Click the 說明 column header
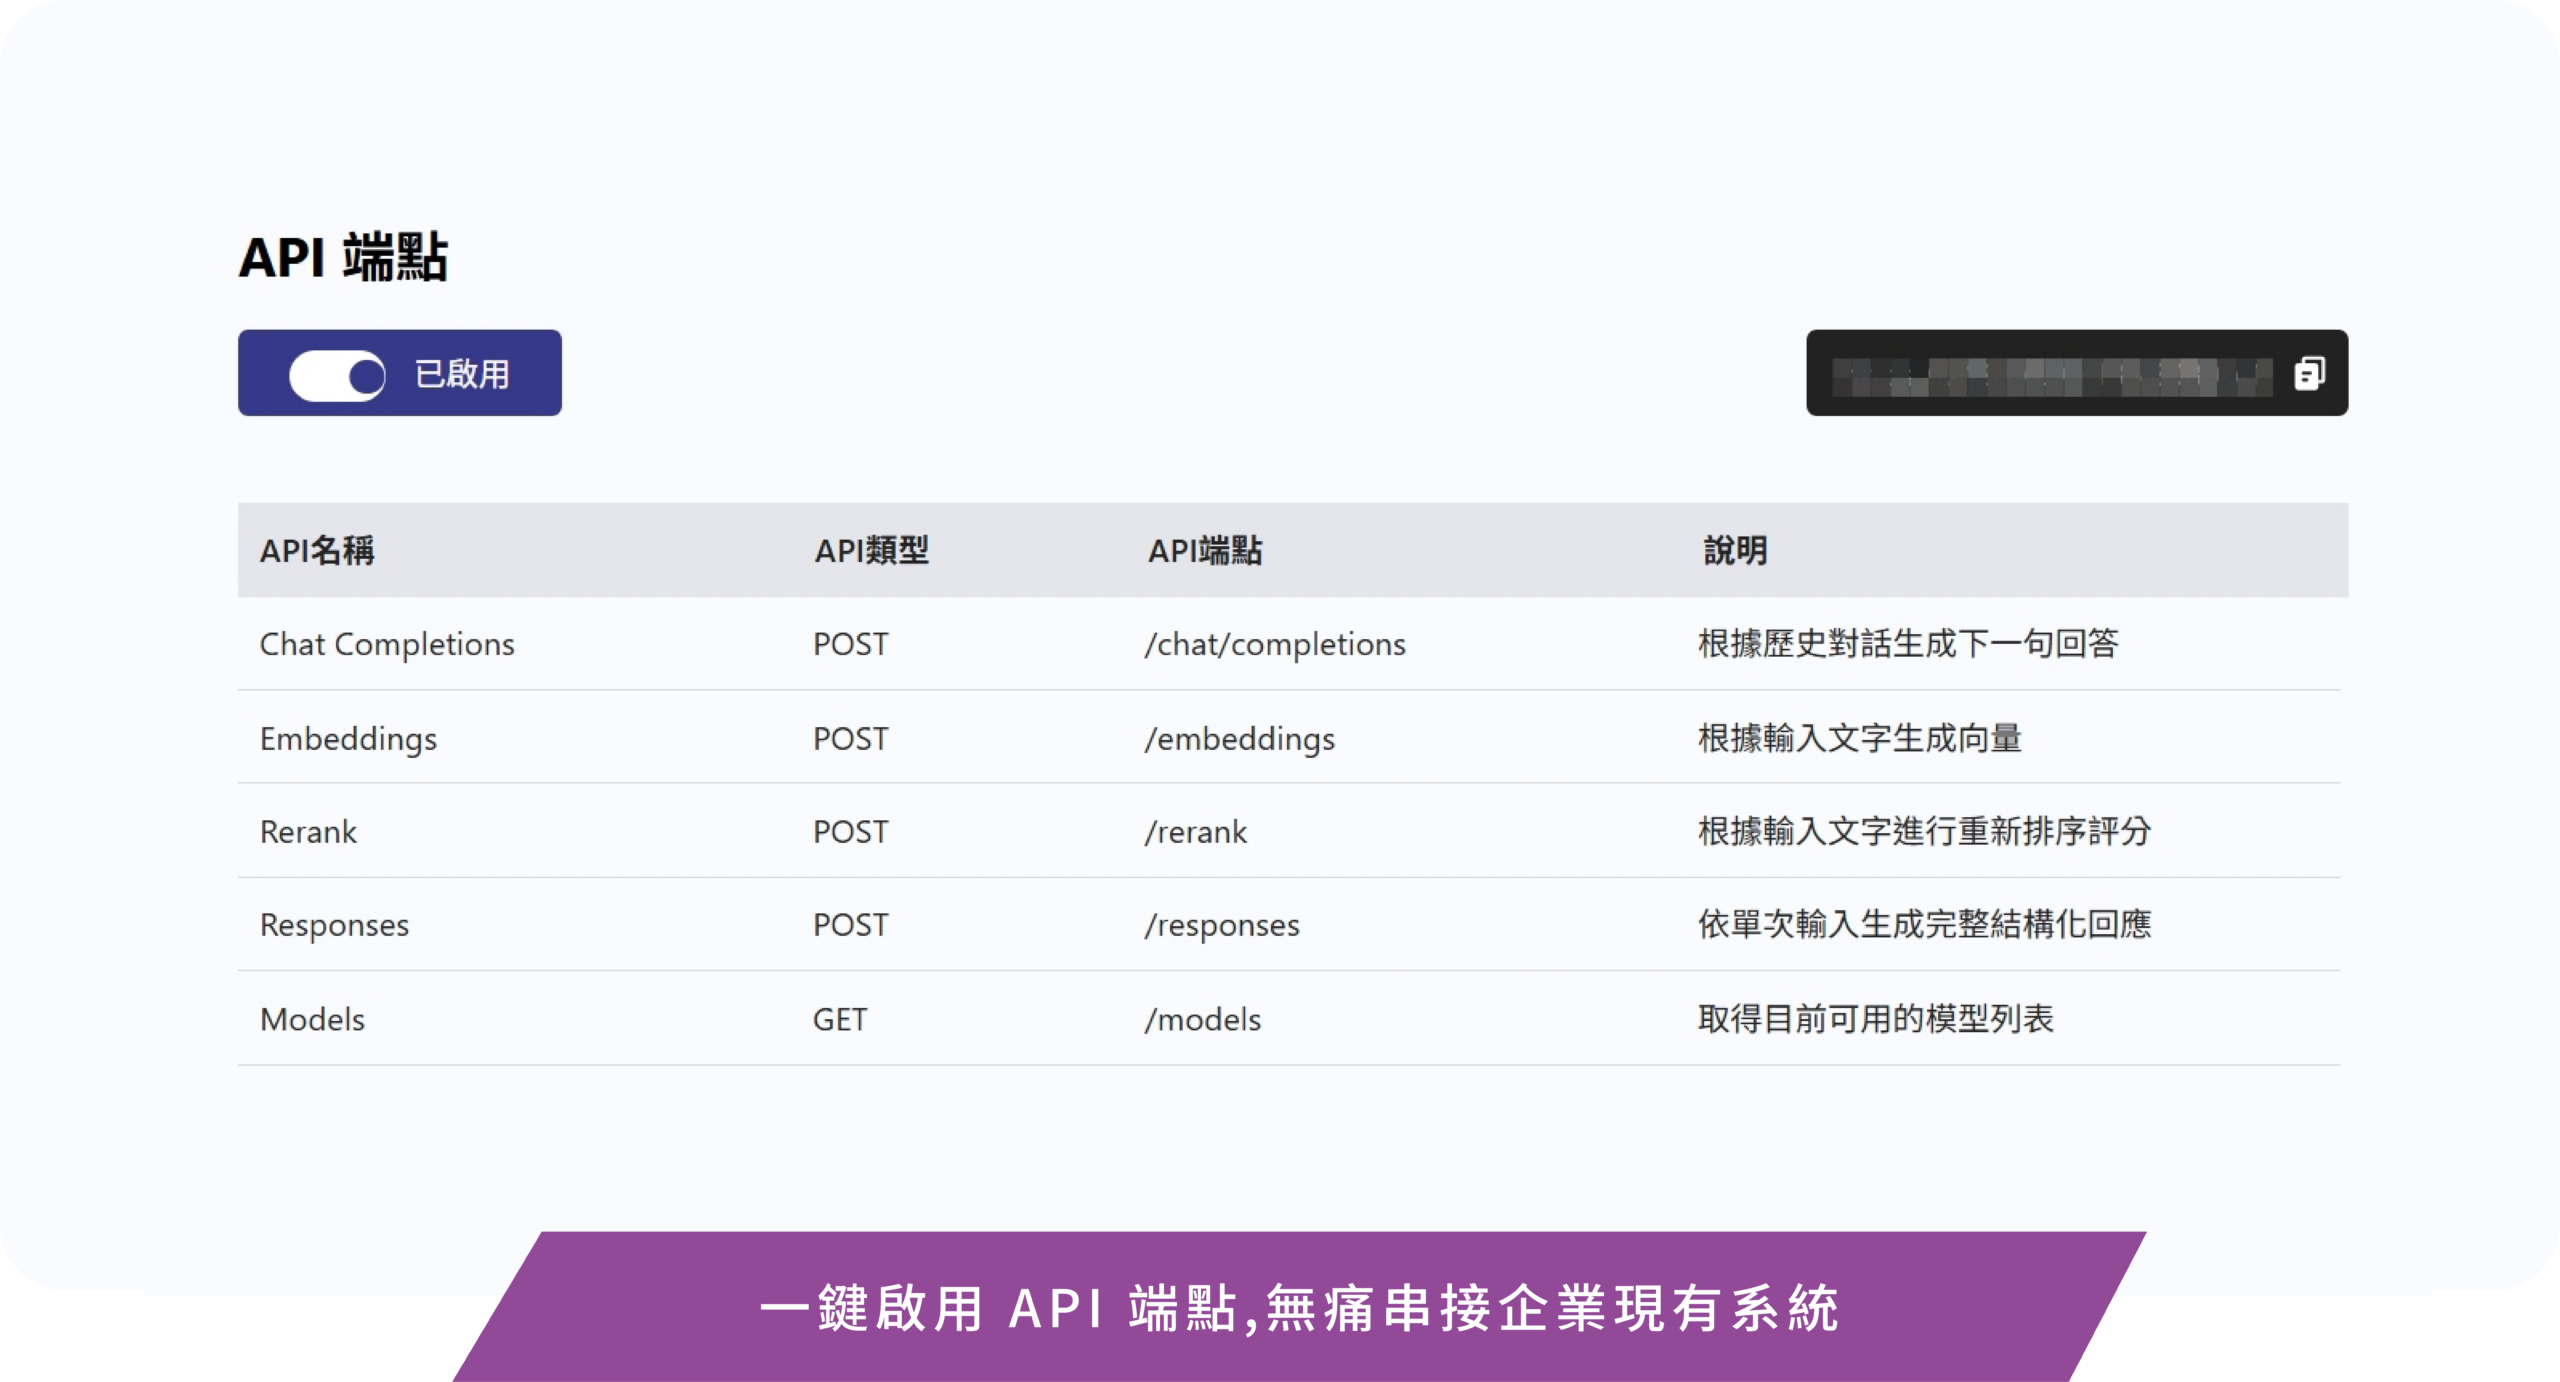Viewport: 2560px width, 1382px height. click(x=1735, y=551)
